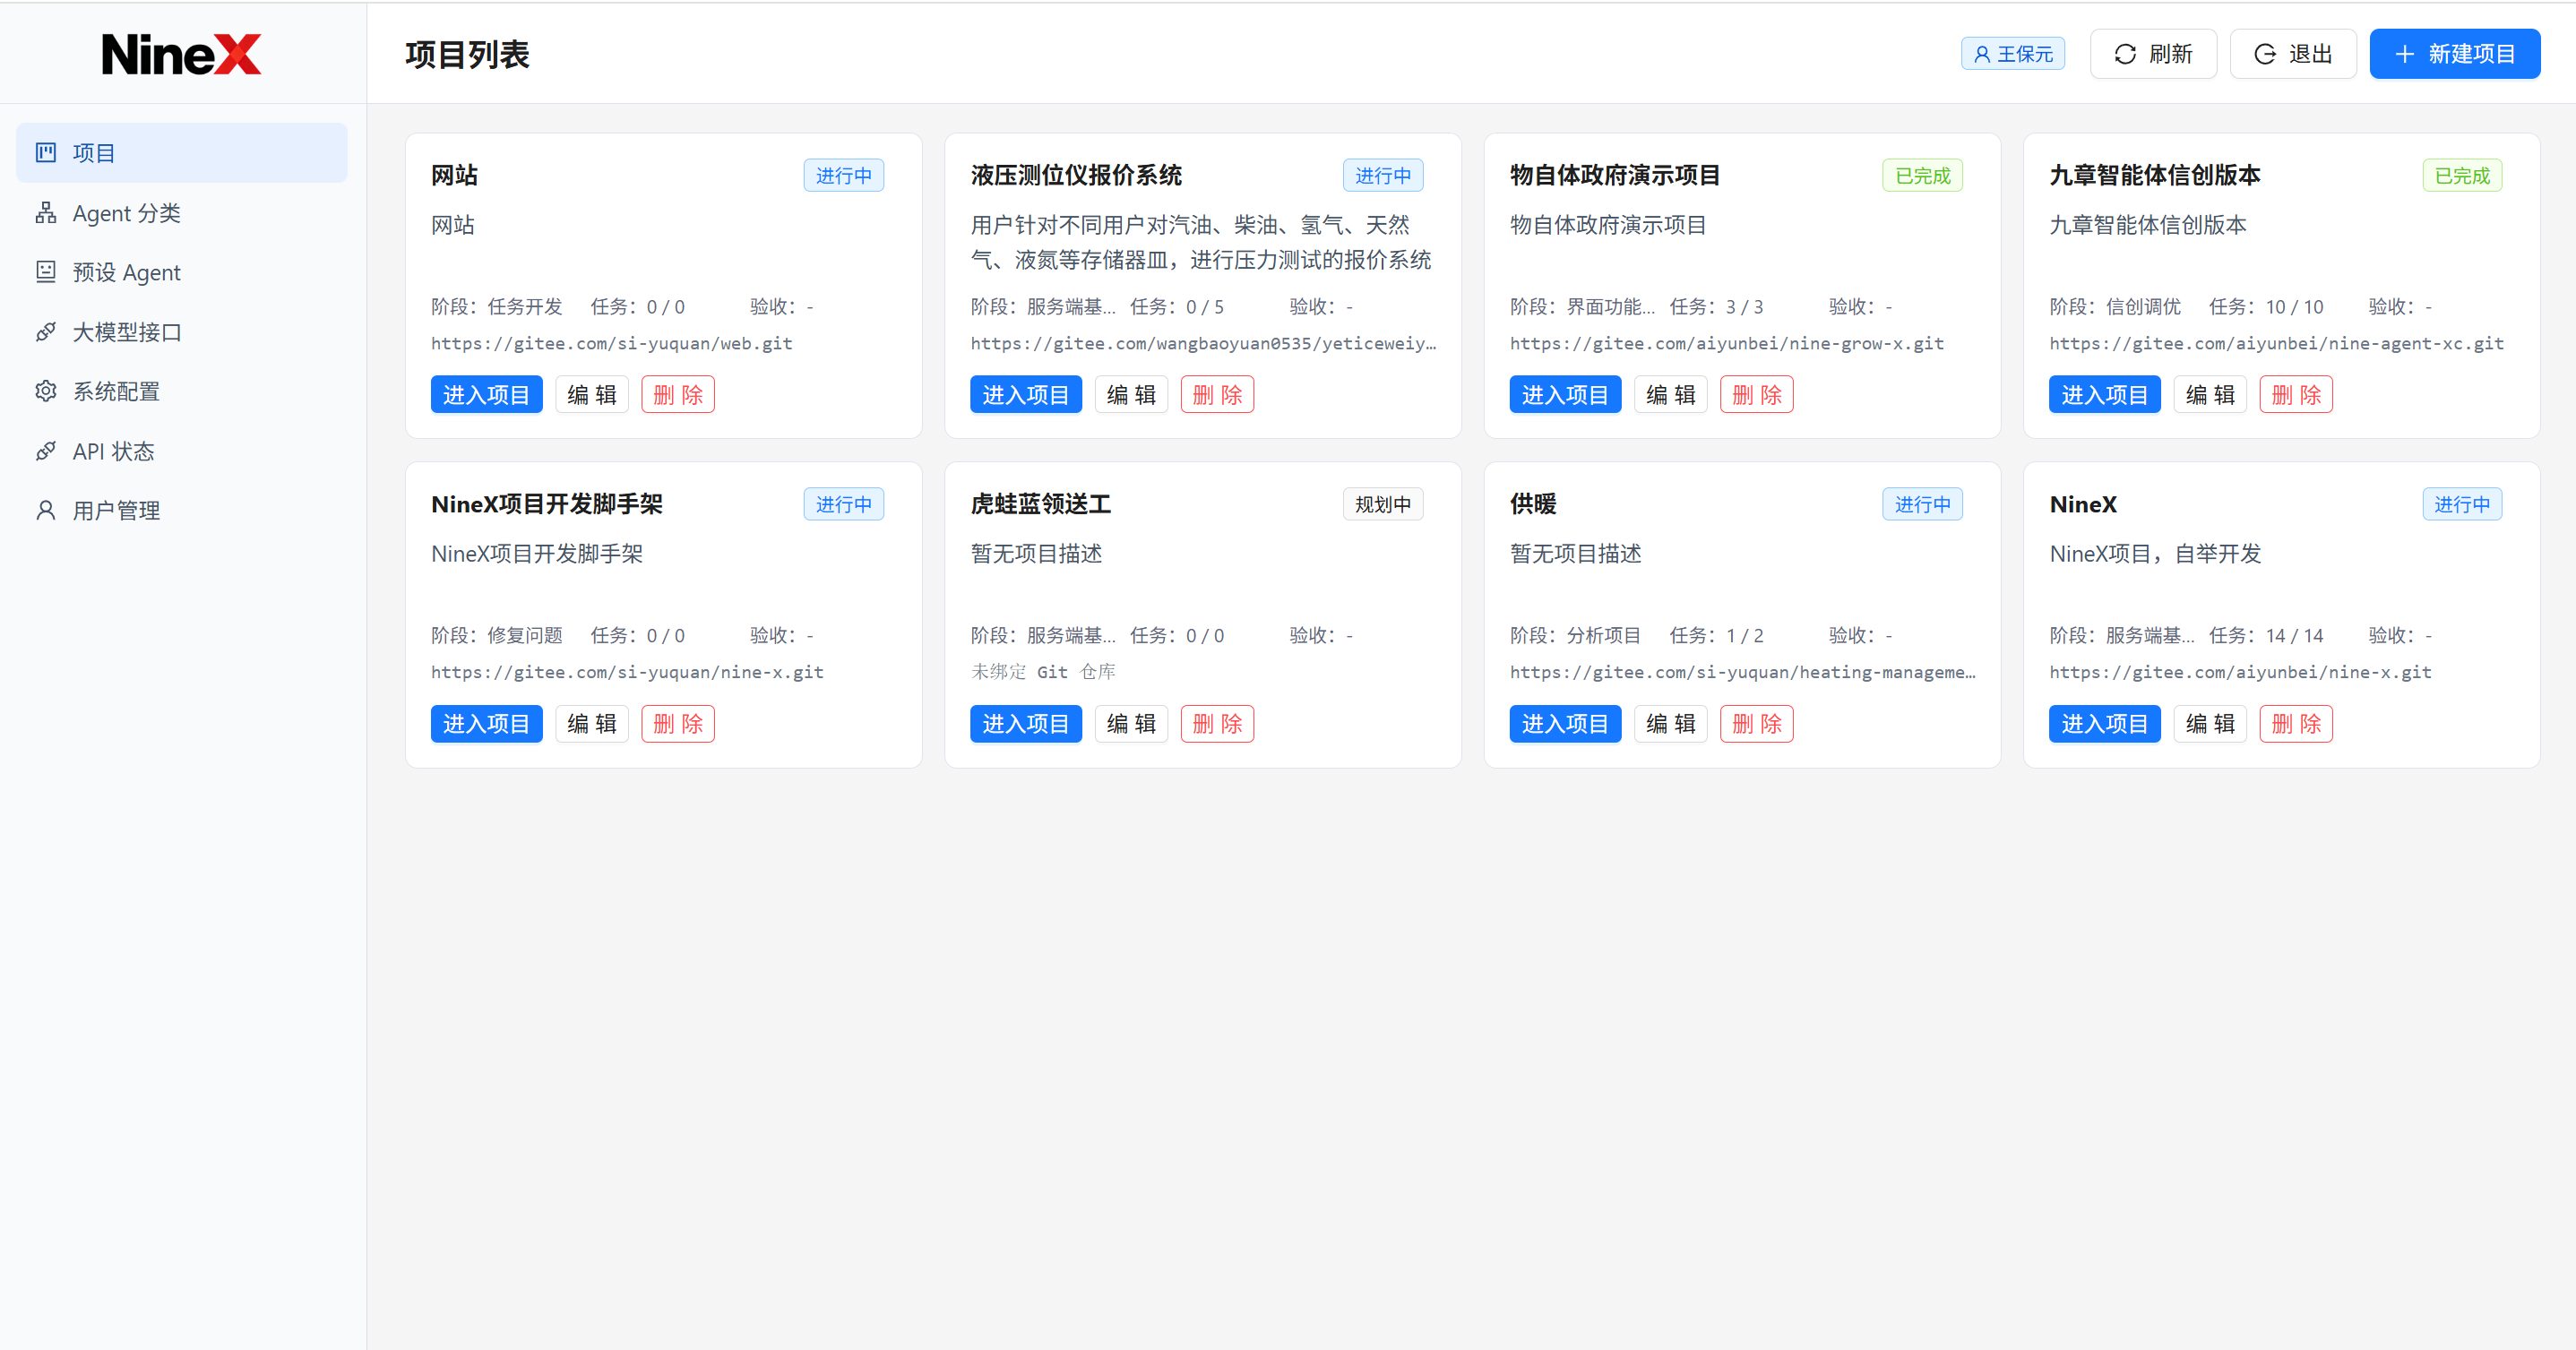Enter the 网站 project

coord(486,395)
